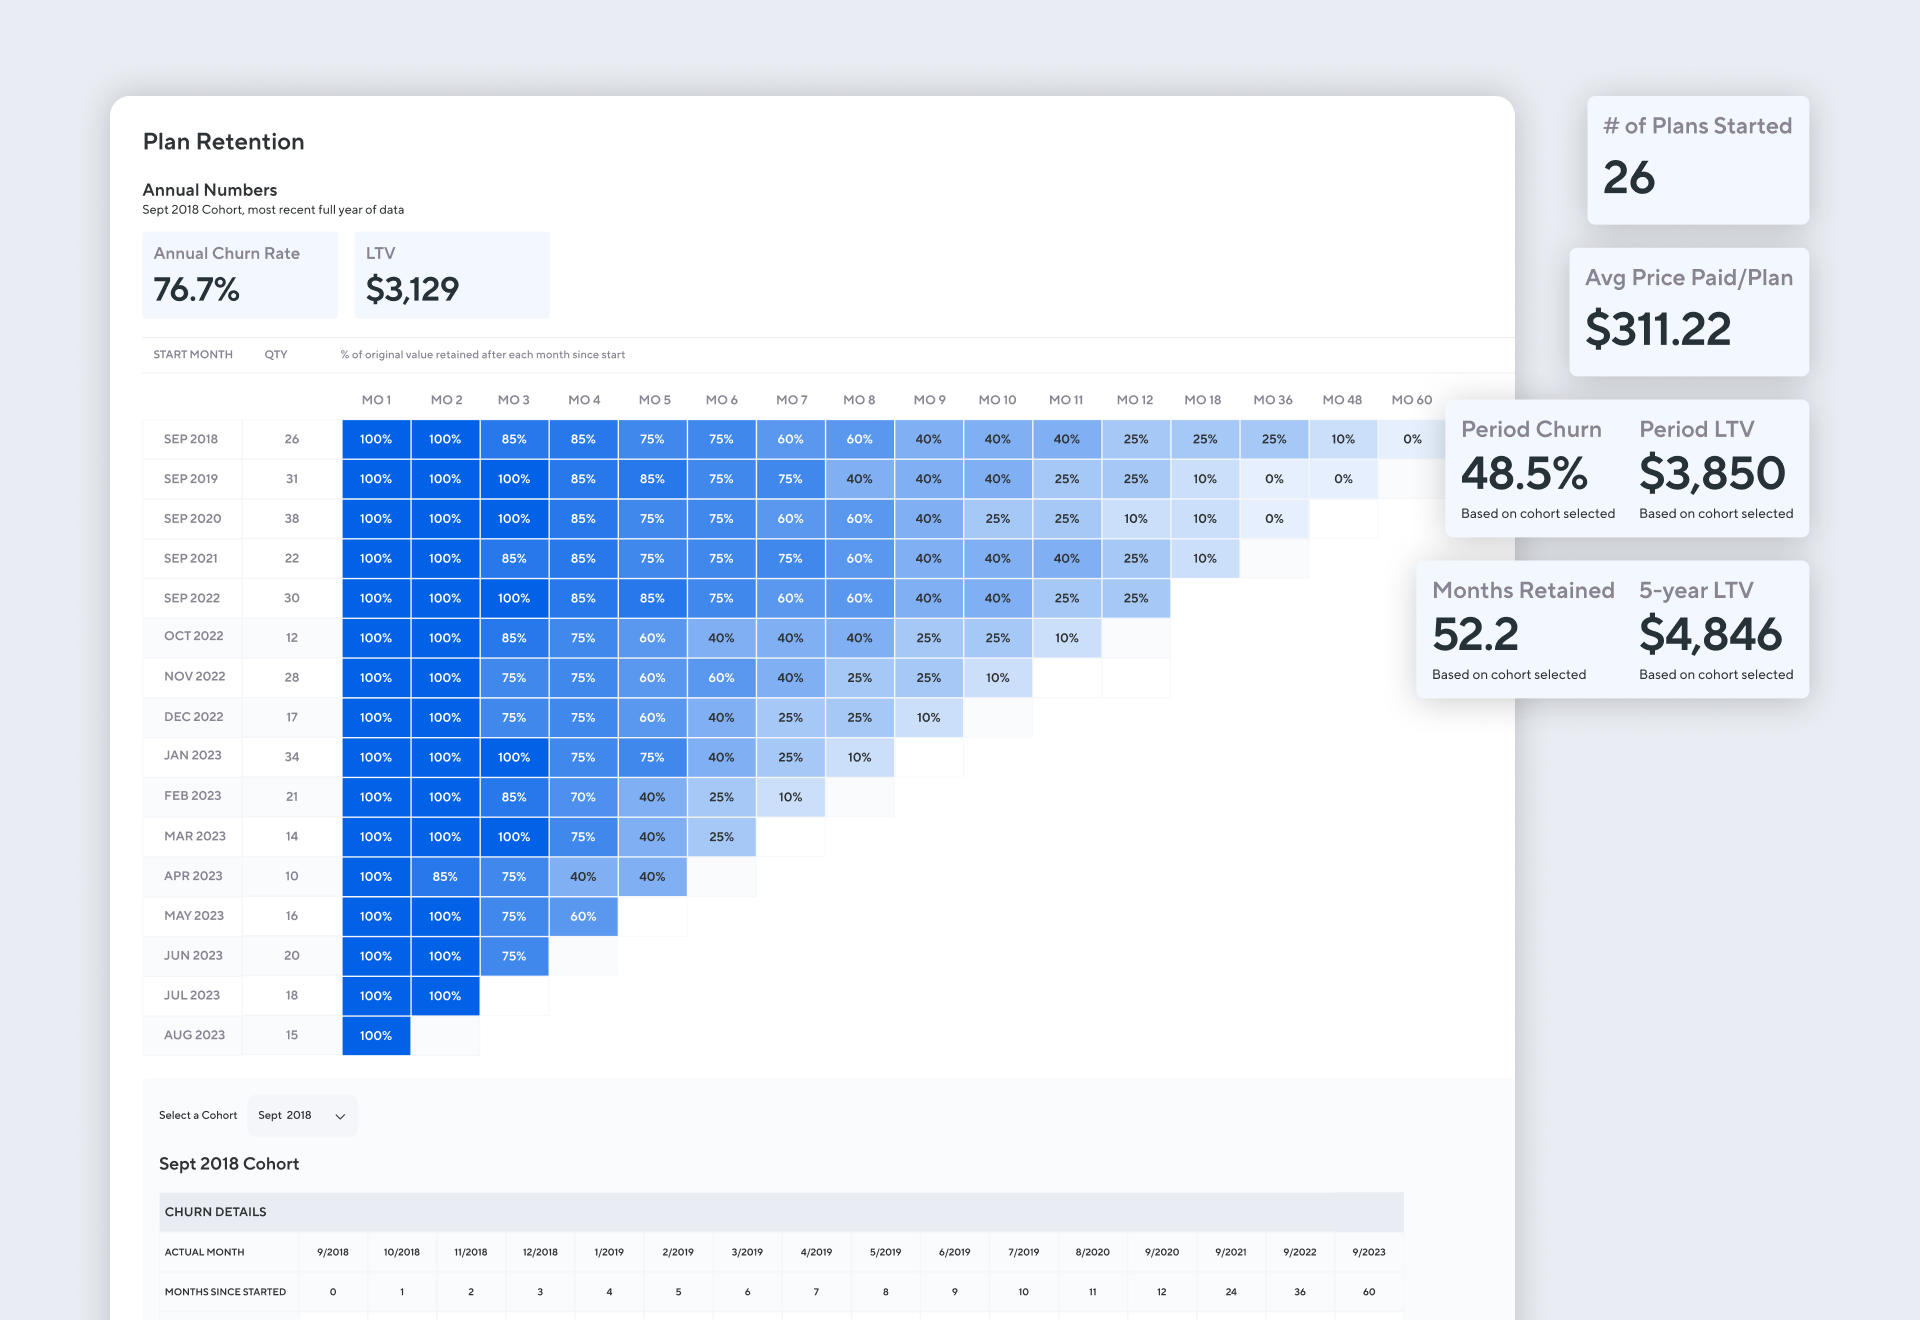This screenshot has width=1920, height=1320.
Task: Click the # of Plans Started card
Action: tap(1697, 160)
